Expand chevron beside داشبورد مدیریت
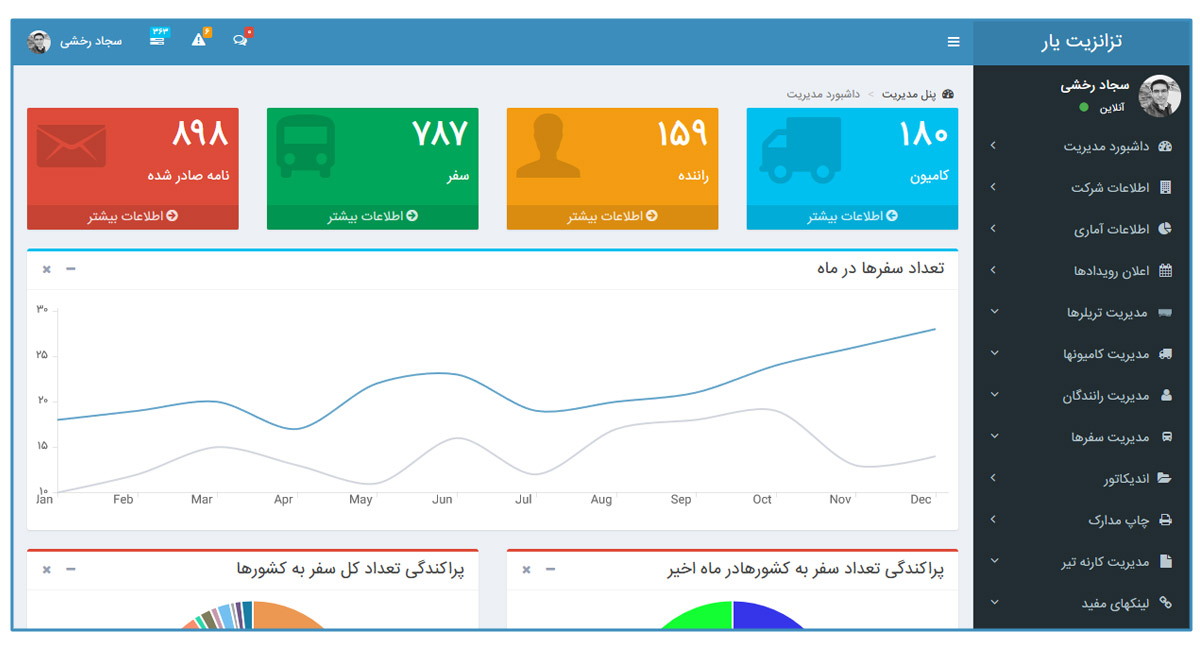The image size is (1200, 650). click(993, 146)
